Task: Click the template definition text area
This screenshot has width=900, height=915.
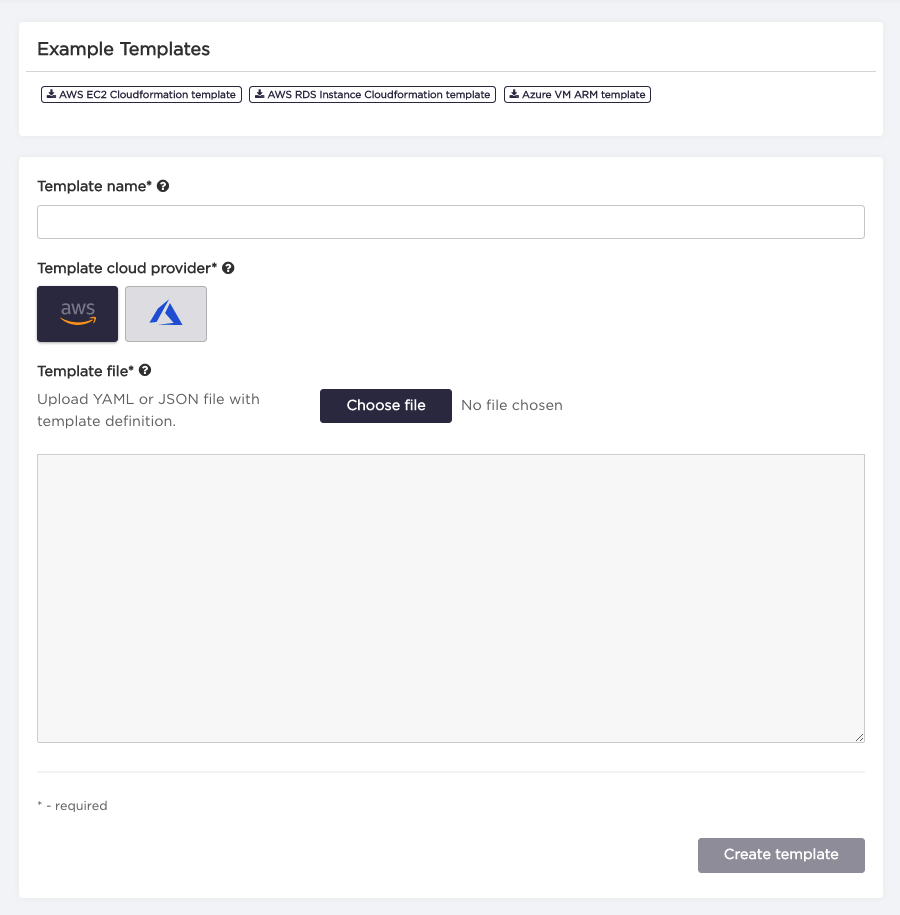Action: (x=450, y=595)
